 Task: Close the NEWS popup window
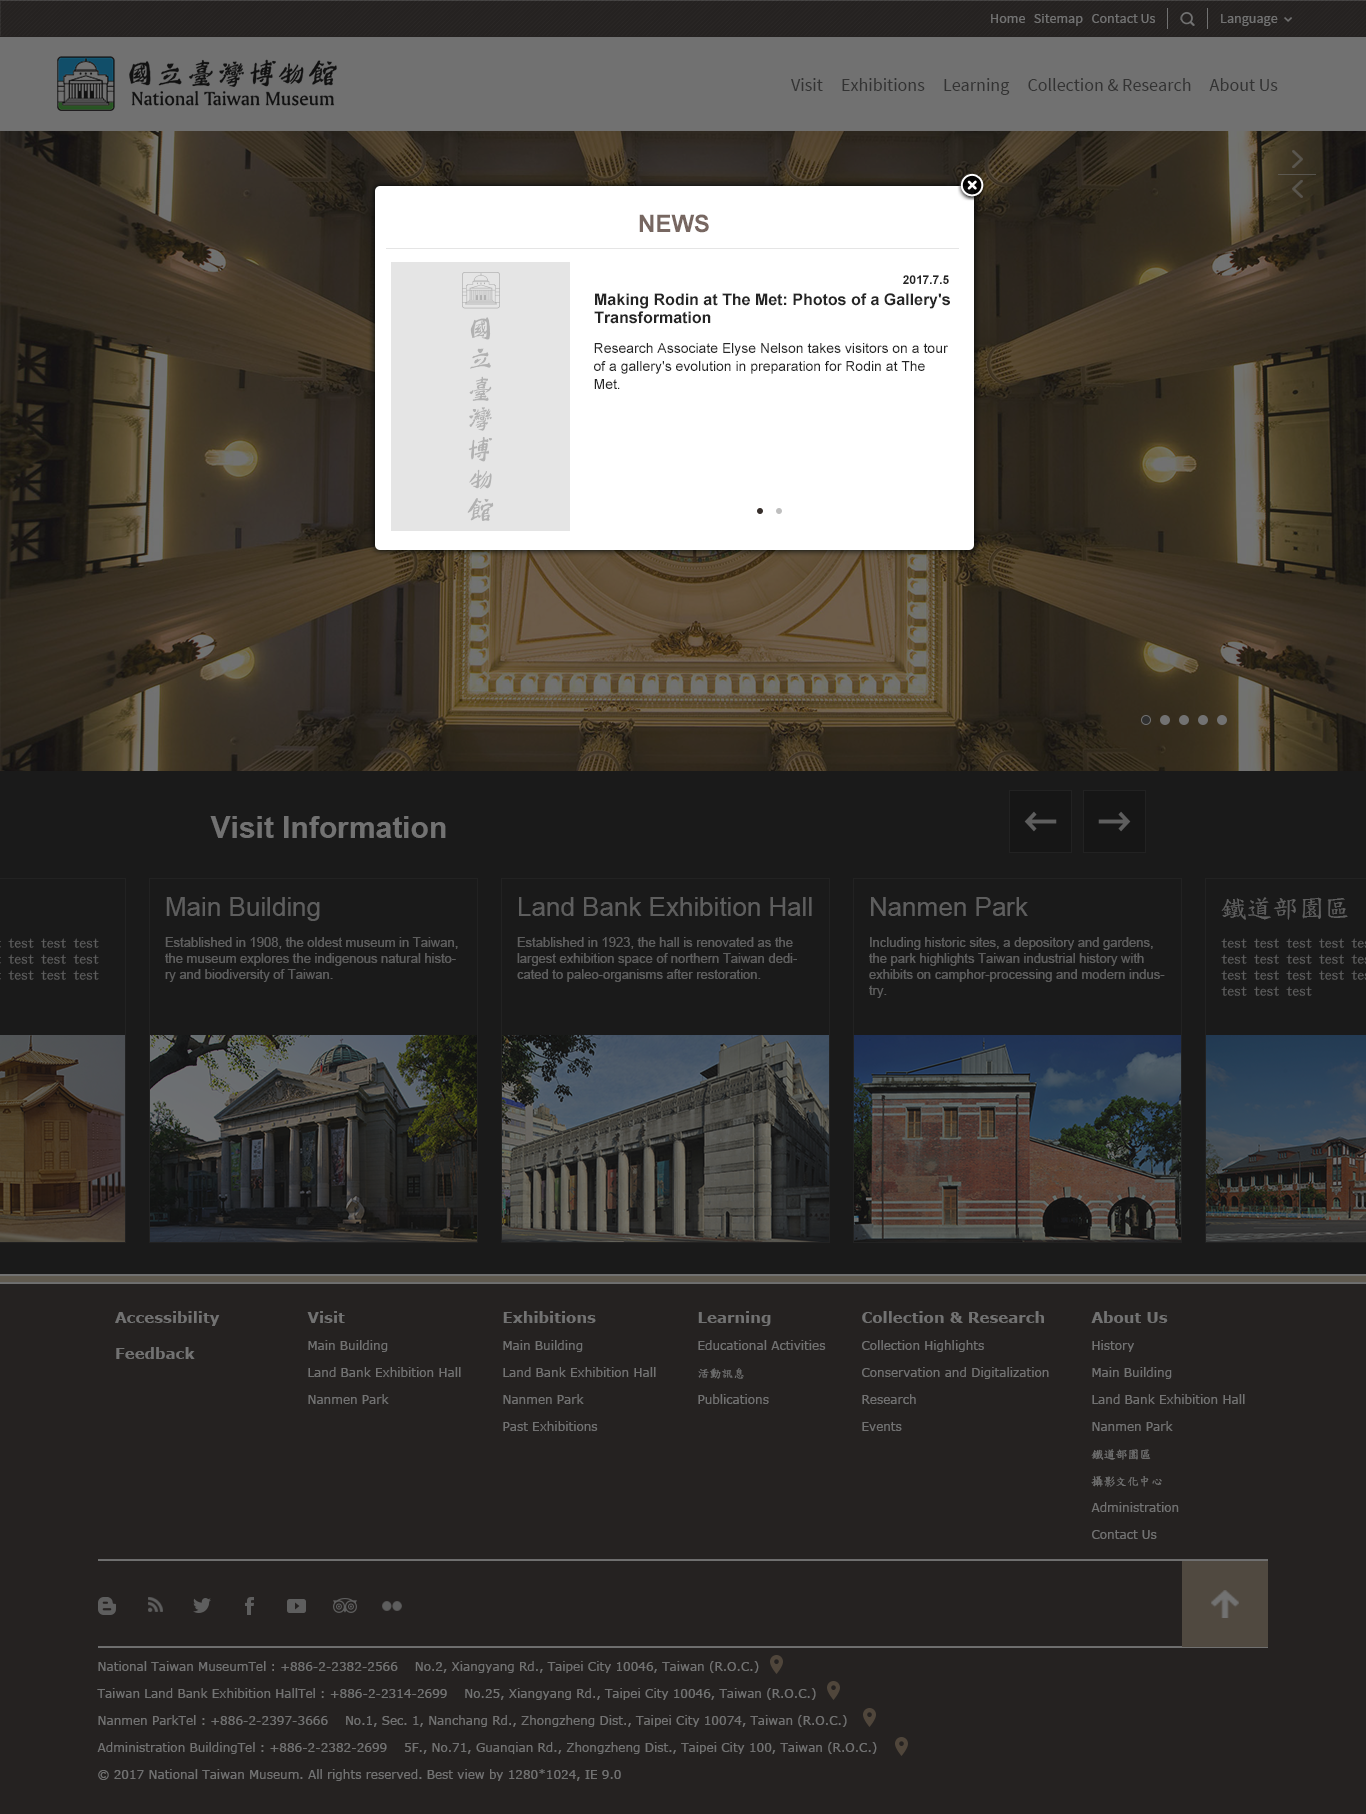pyautogui.click(x=972, y=185)
